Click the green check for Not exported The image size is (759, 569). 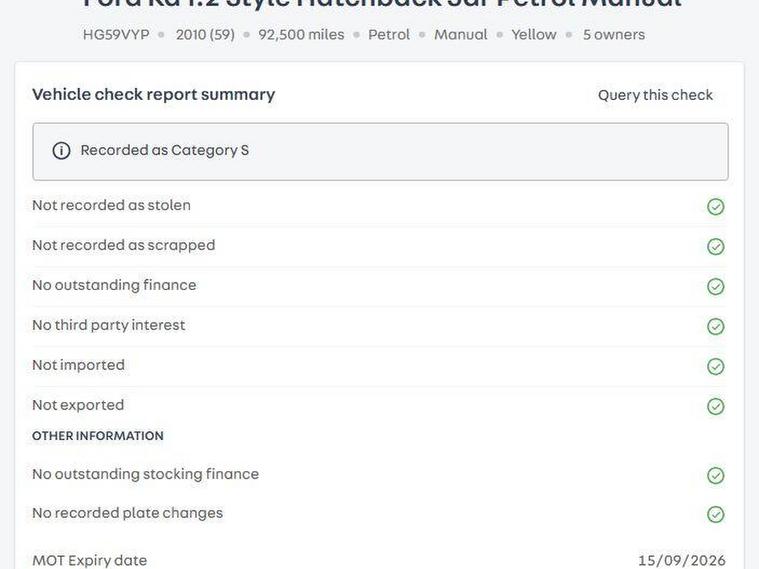click(x=715, y=407)
